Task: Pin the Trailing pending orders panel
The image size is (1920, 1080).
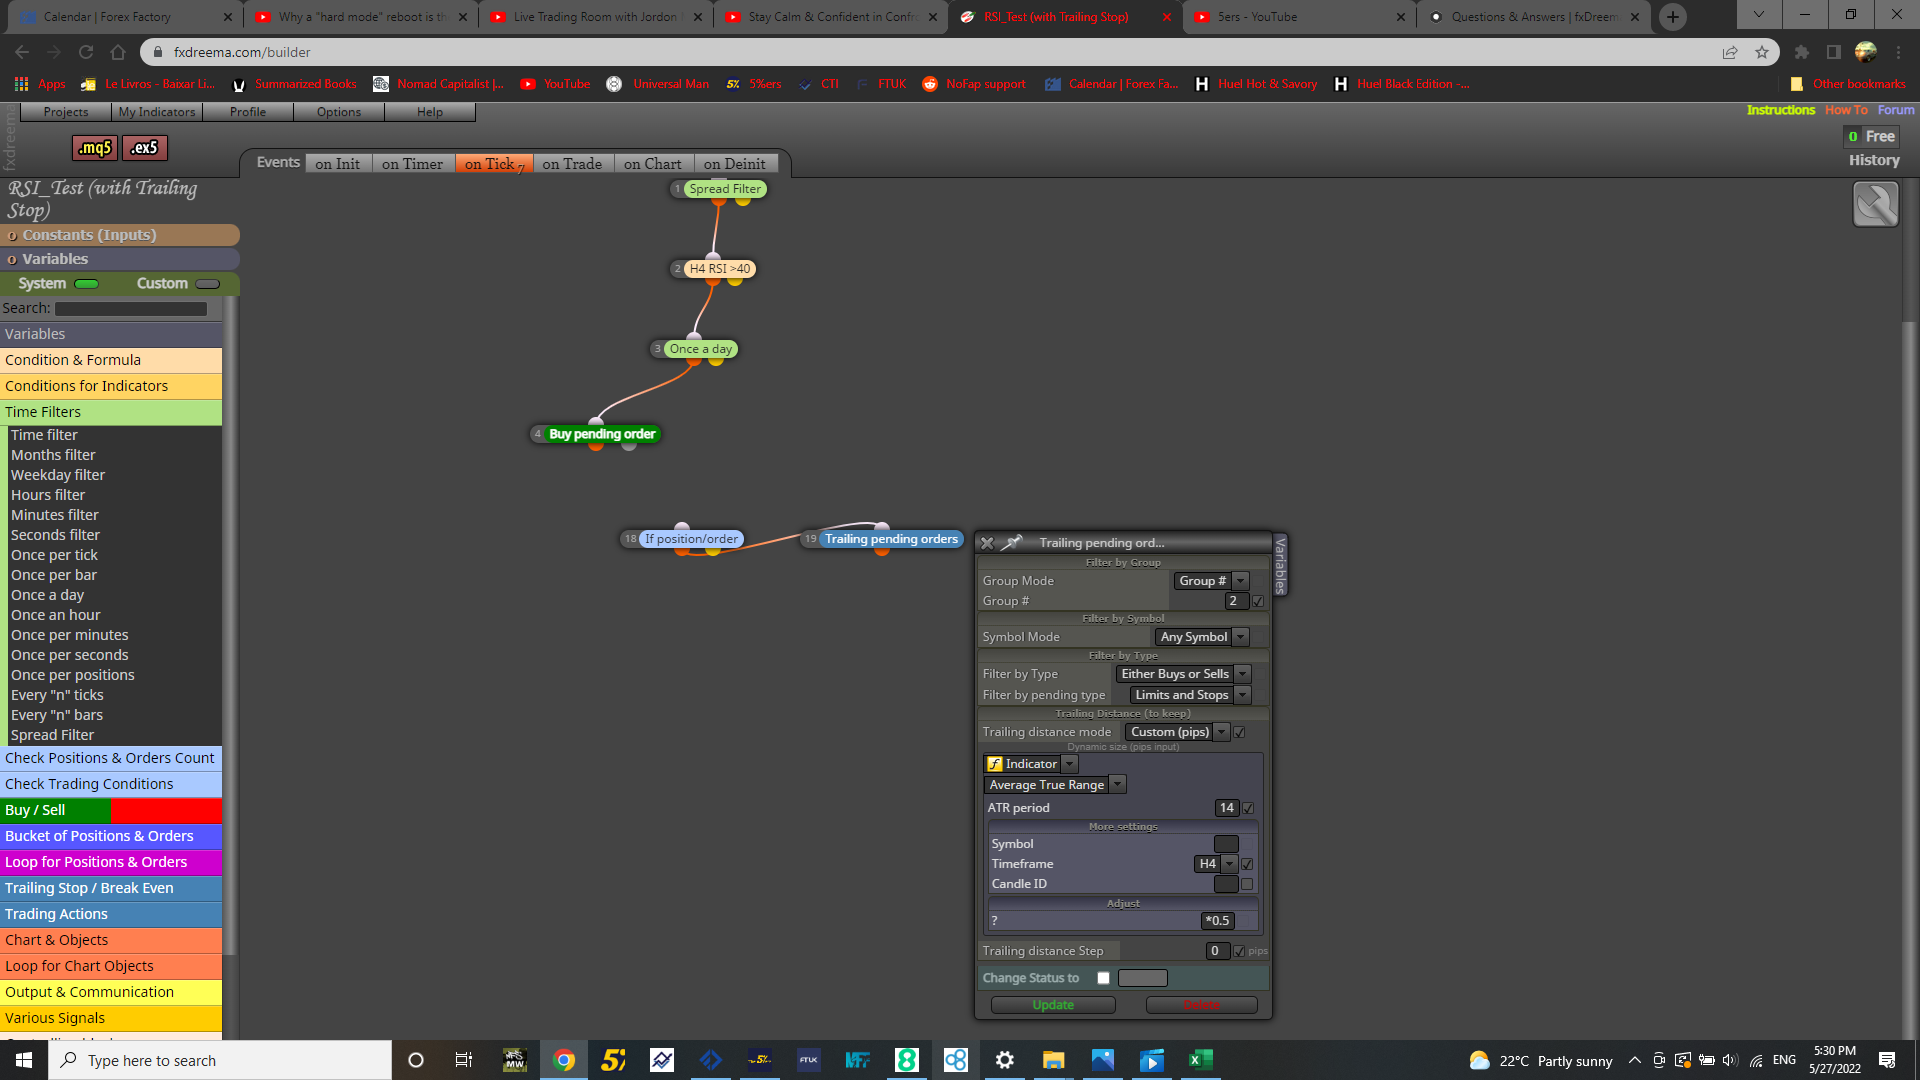Action: pyautogui.click(x=1013, y=542)
